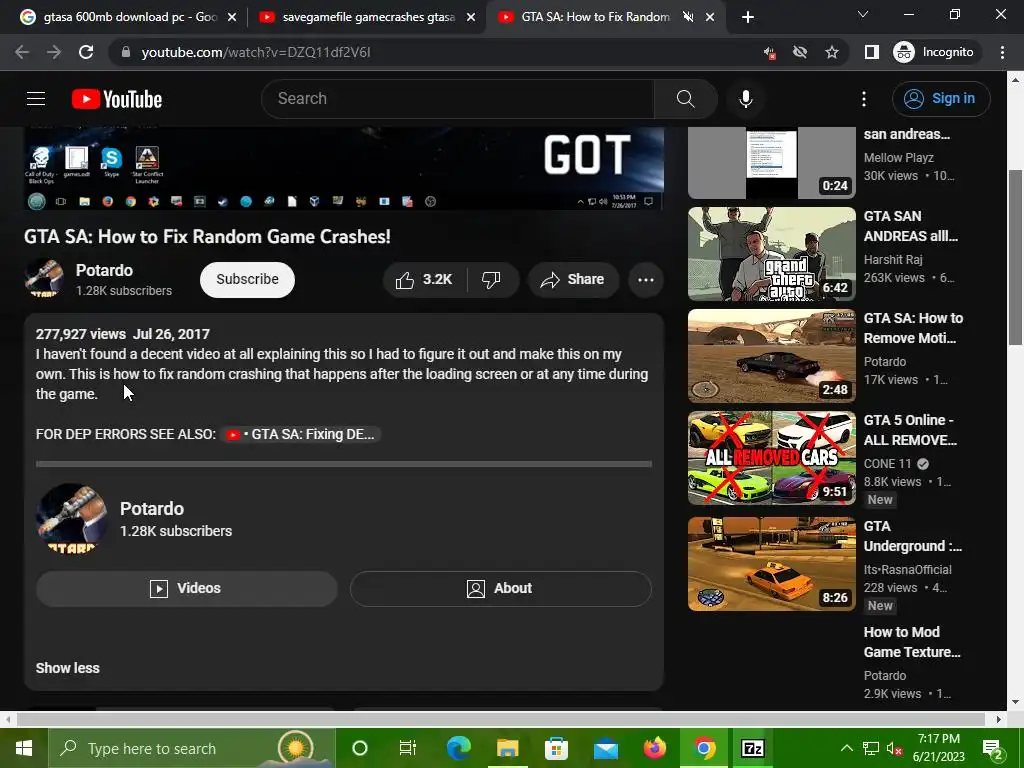This screenshot has width=1024, height=768.
Task: Start voice search with microphone icon
Action: pos(745,99)
